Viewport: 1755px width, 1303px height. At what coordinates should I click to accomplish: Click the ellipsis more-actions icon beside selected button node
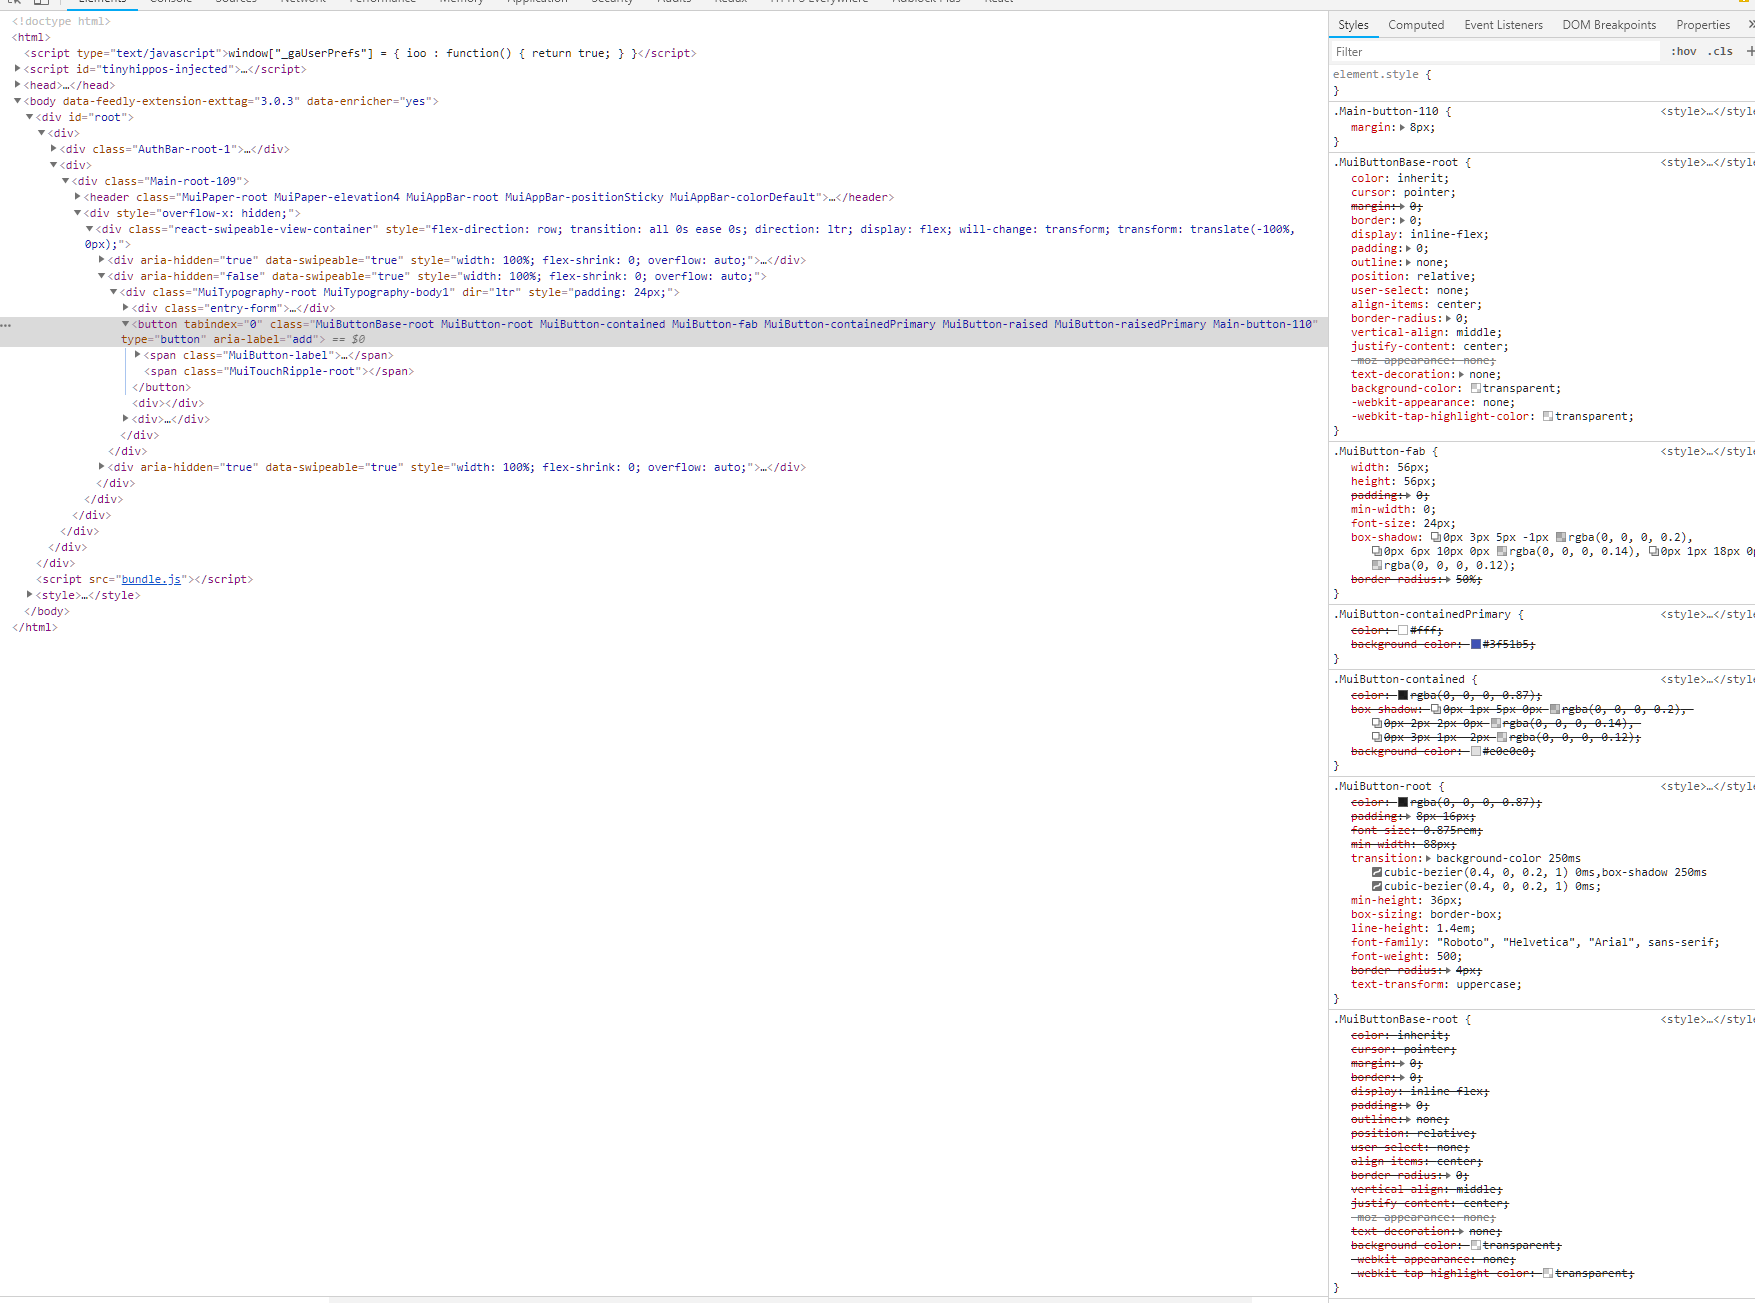click(x=6, y=324)
